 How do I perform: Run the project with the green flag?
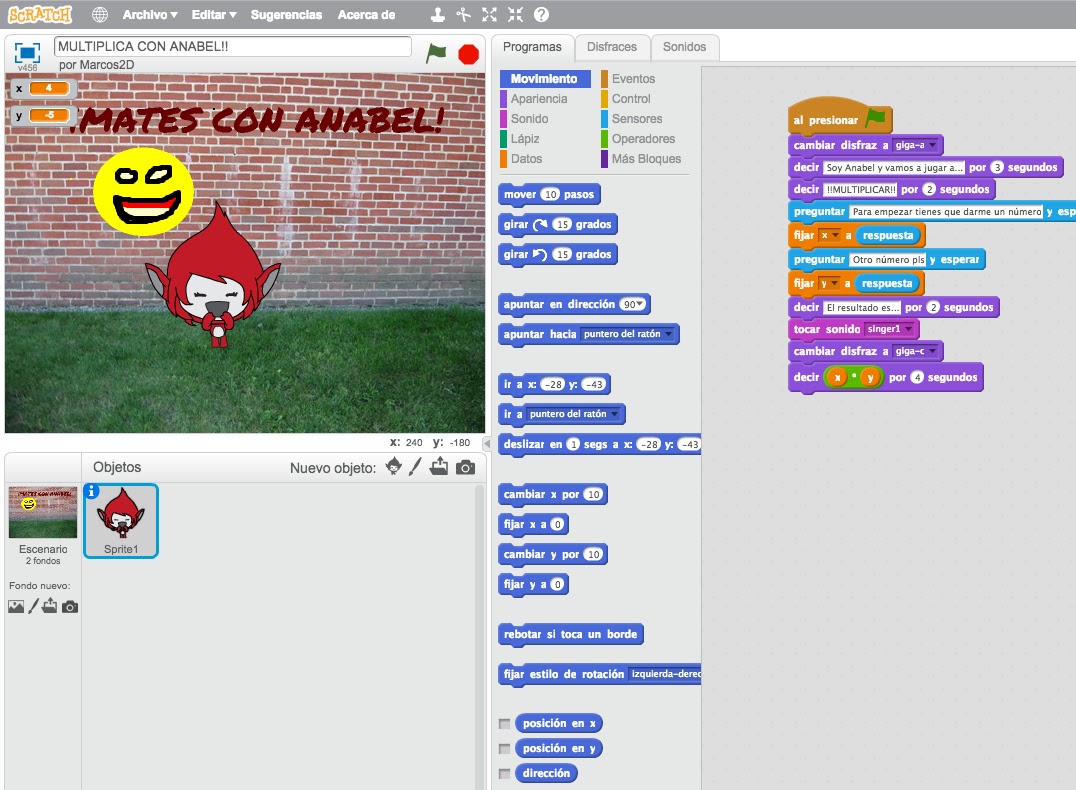tap(436, 53)
